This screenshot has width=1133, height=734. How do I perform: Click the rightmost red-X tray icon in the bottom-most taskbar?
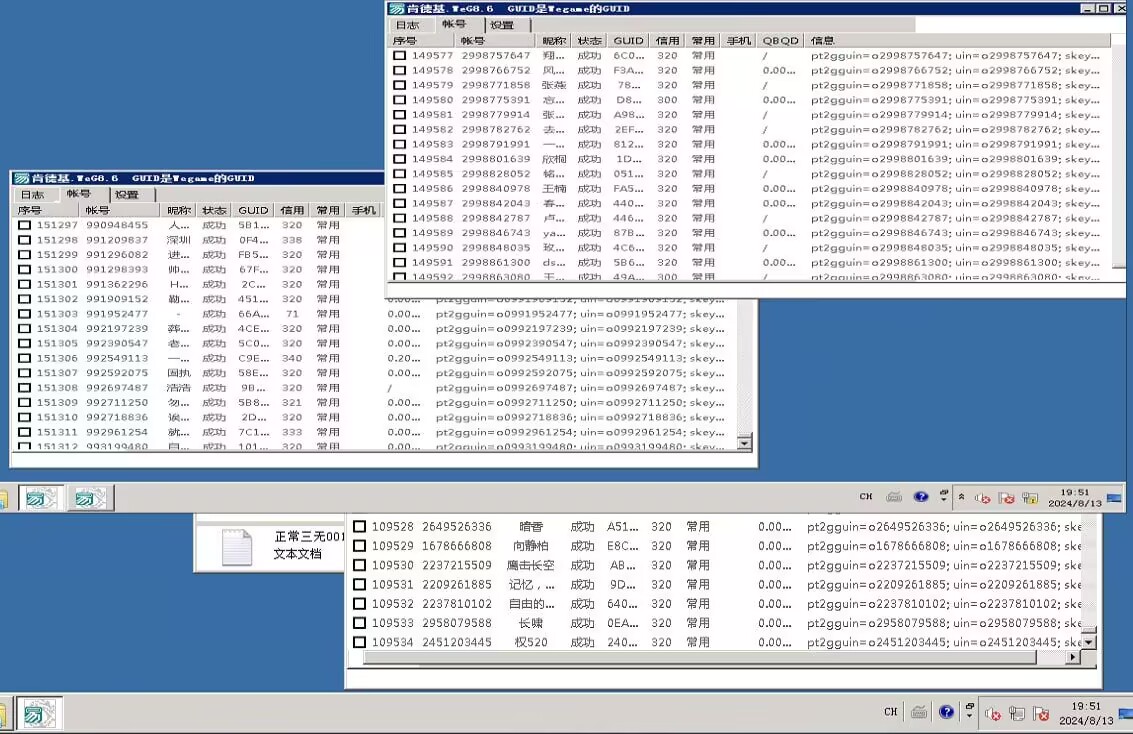click(x=1041, y=713)
